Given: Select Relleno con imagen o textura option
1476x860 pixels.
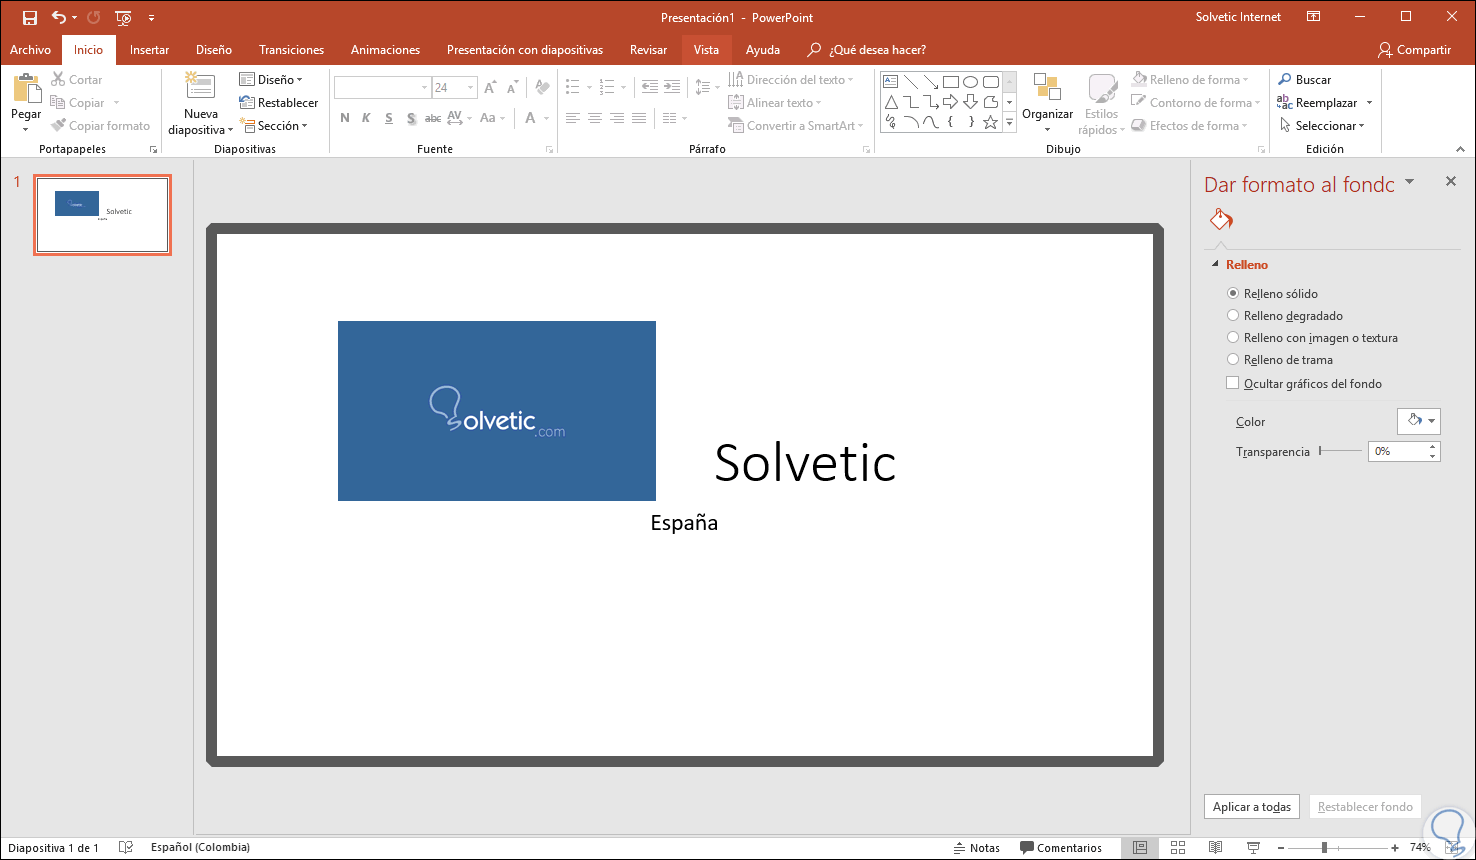Looking at the screenshot, I should 1233,338.
